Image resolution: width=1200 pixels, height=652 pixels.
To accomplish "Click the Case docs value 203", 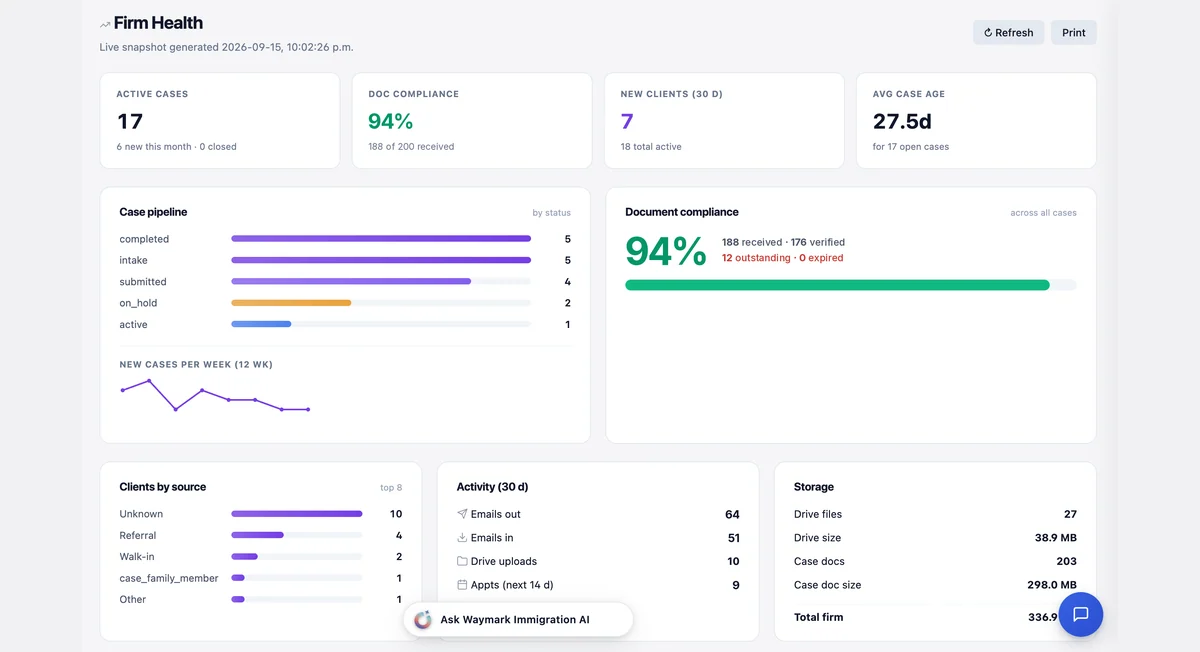I will pyautogui.click(x=1066, y=561).
